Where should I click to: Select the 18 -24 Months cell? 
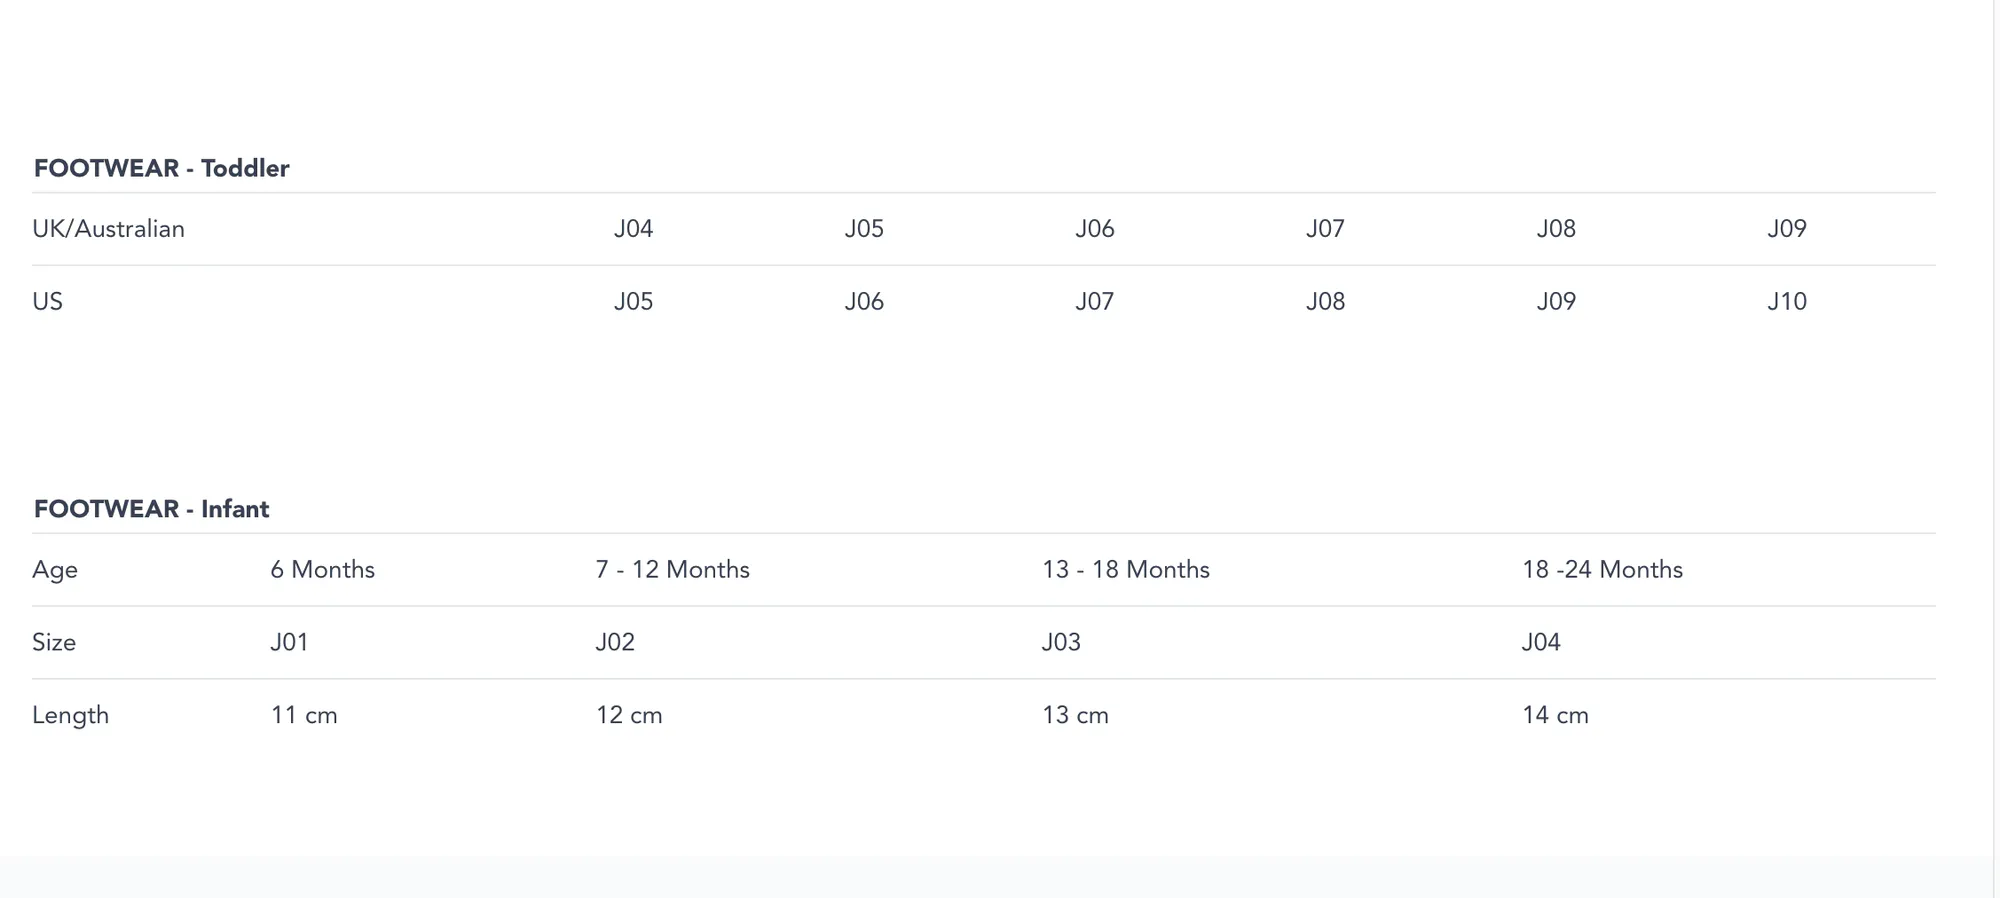[1602, 570]
